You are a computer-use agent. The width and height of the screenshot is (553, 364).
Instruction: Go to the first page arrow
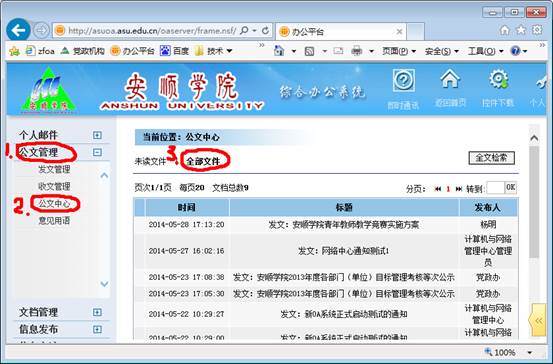[x=438, y=189]
